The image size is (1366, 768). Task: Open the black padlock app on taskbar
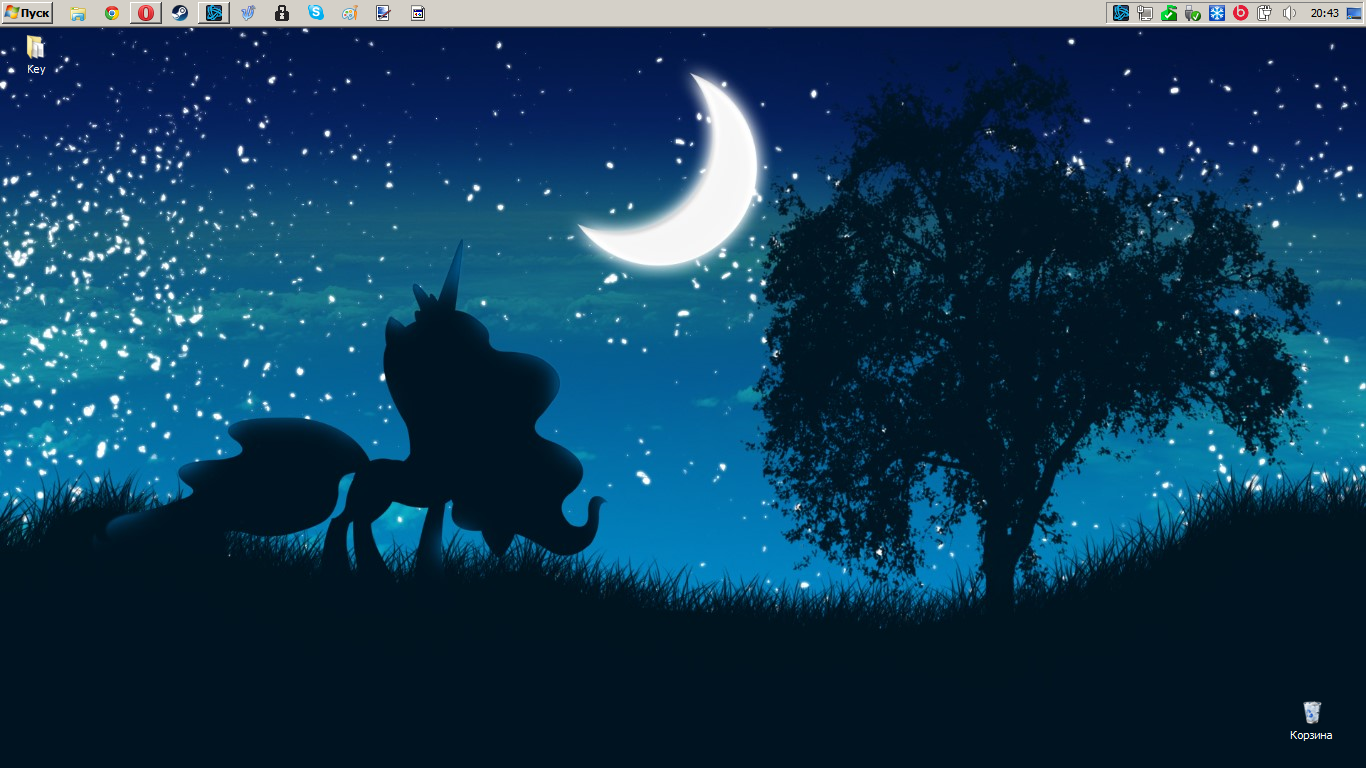(x=282, y=13)
